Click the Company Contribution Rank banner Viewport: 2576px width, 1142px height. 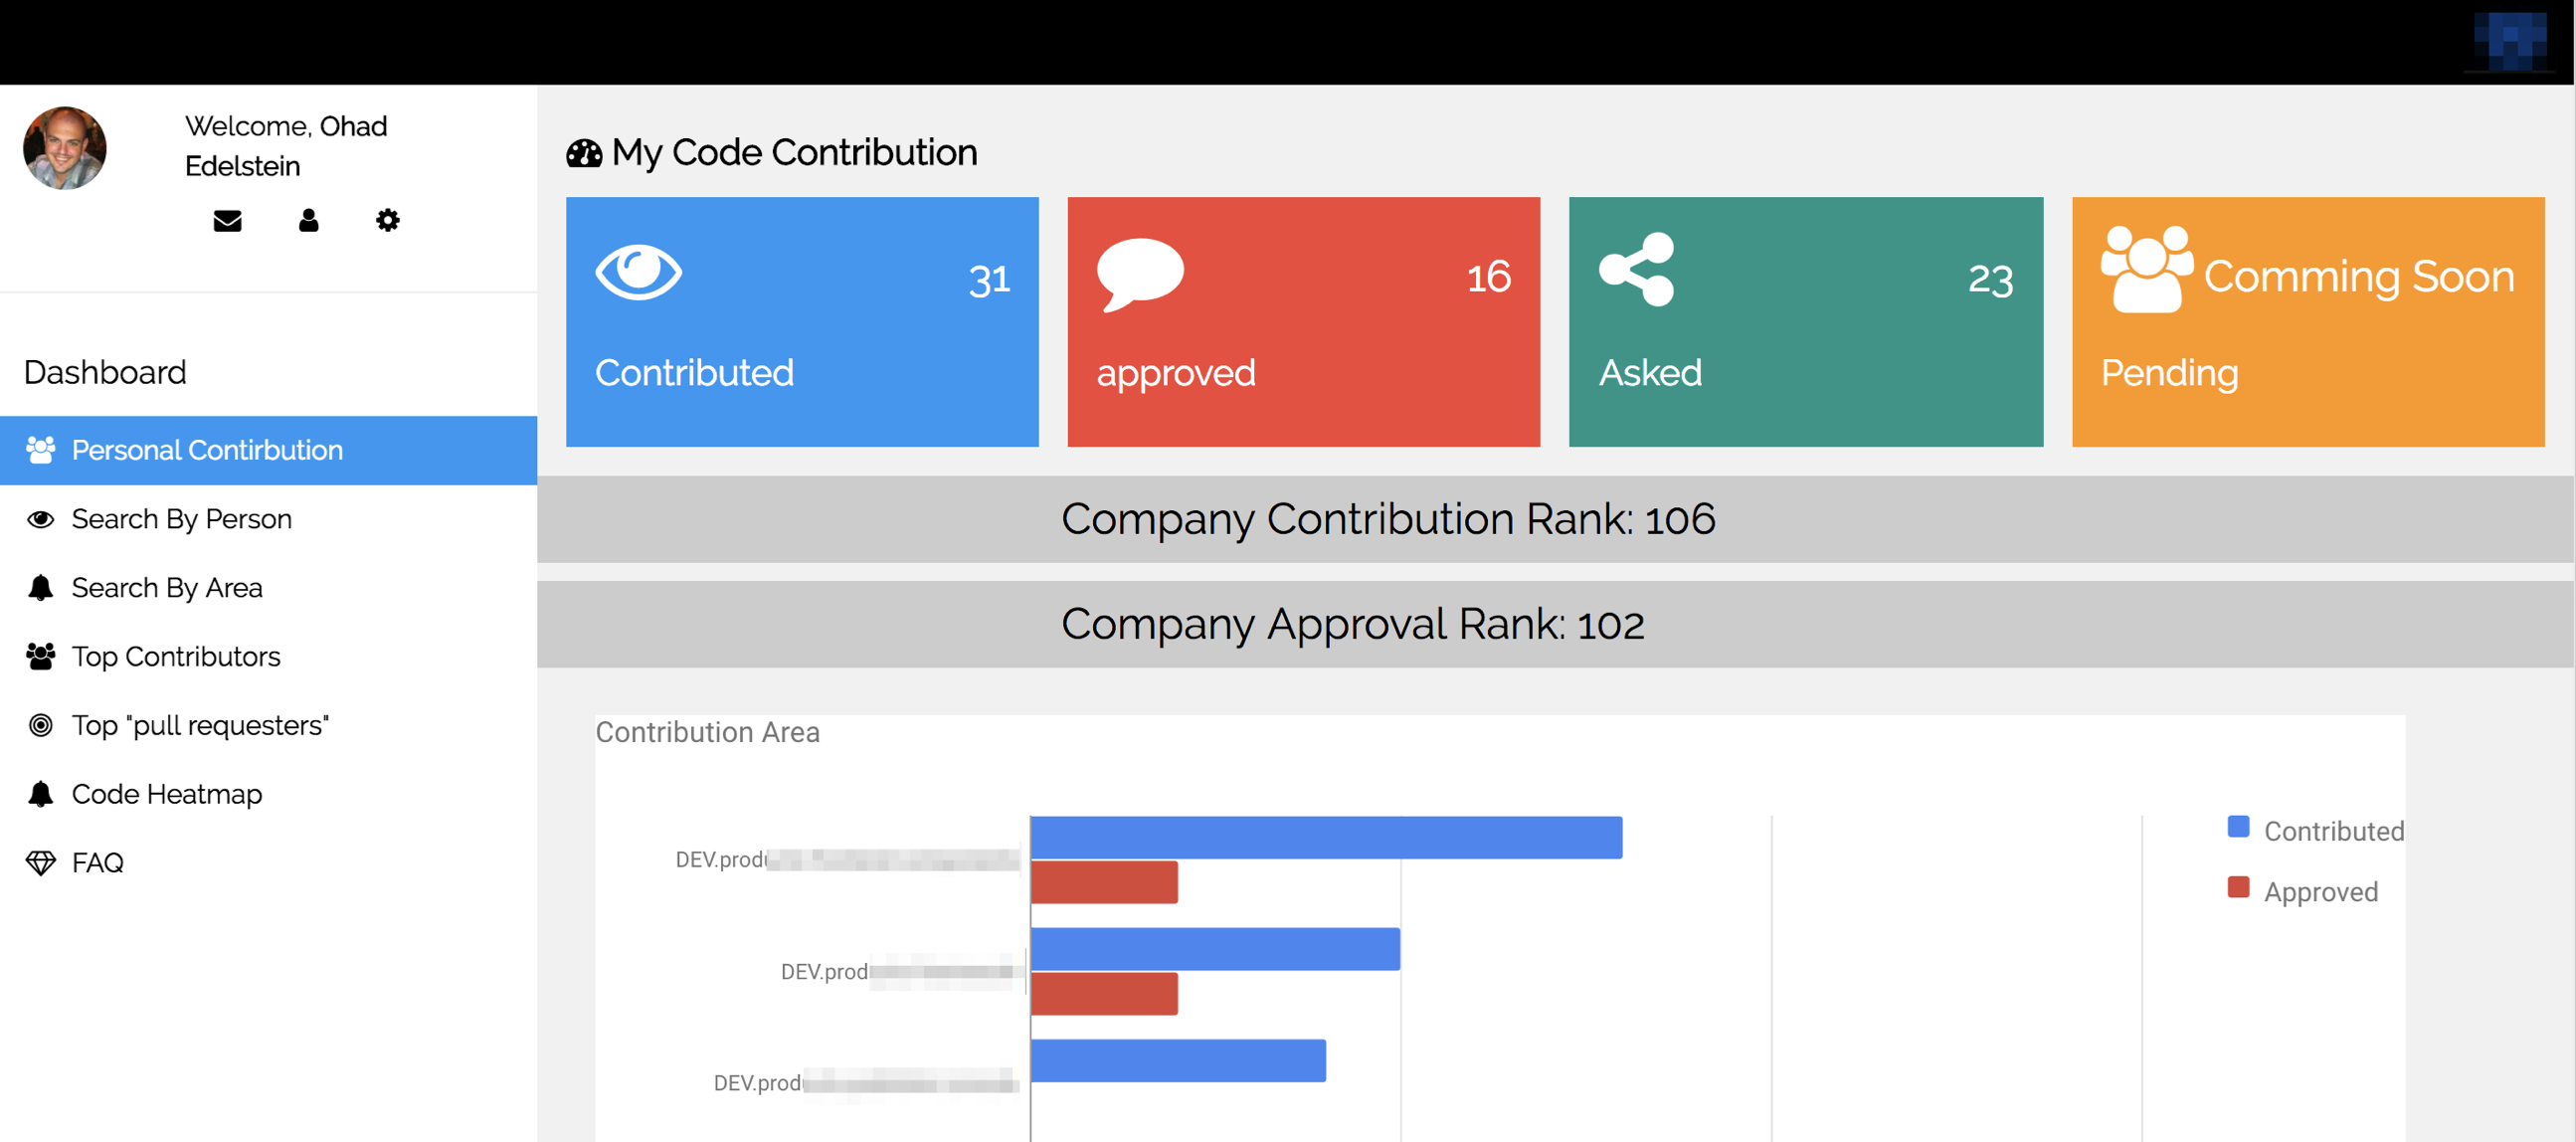click(1388, 519)
